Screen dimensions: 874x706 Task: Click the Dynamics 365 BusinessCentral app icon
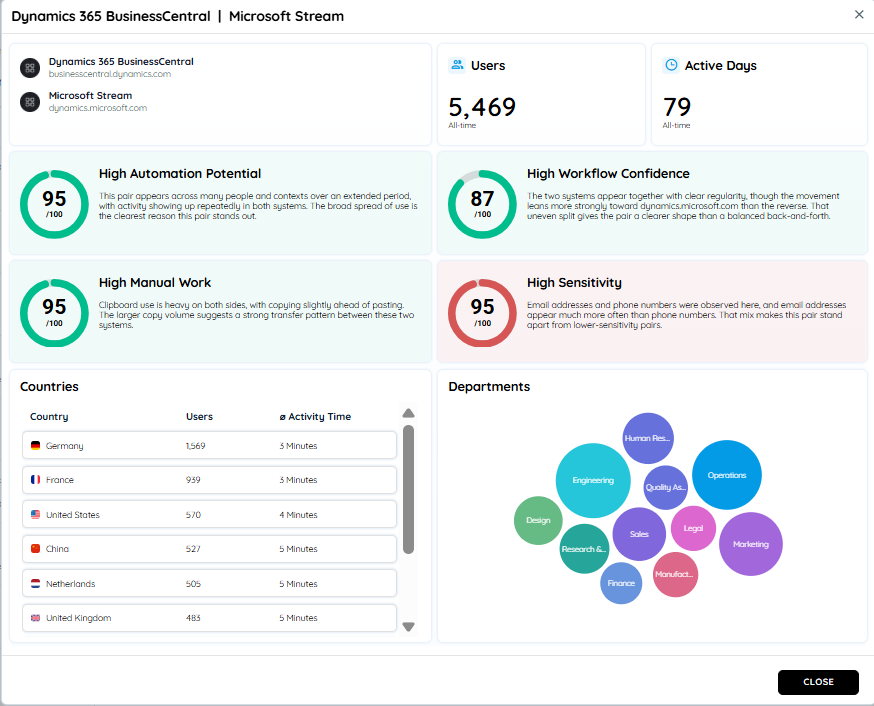[x=30, y=68]
